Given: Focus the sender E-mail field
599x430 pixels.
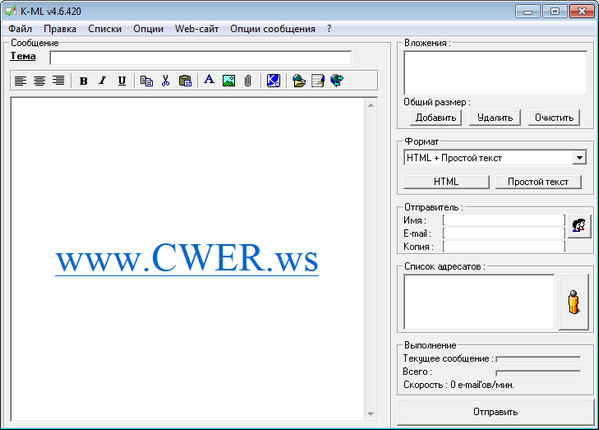Looking at the screenshot, I should 504,233.
